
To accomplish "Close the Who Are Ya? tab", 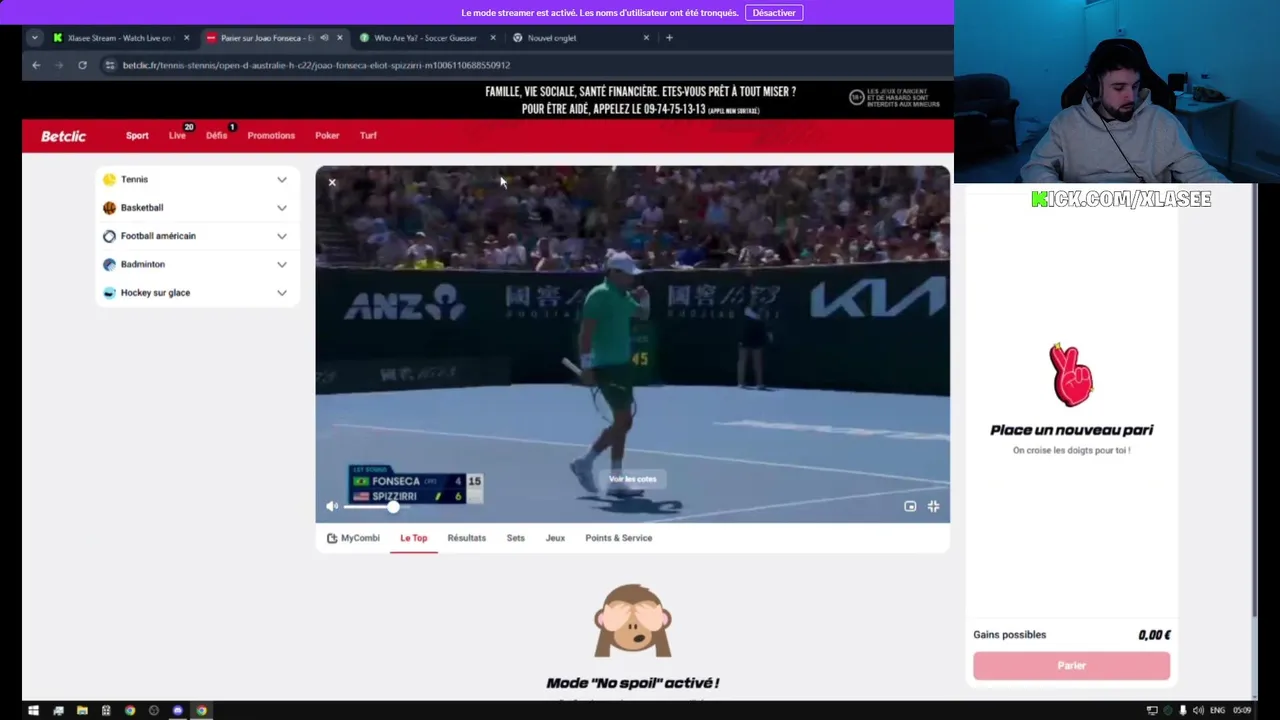I will (x=493, y=38).
